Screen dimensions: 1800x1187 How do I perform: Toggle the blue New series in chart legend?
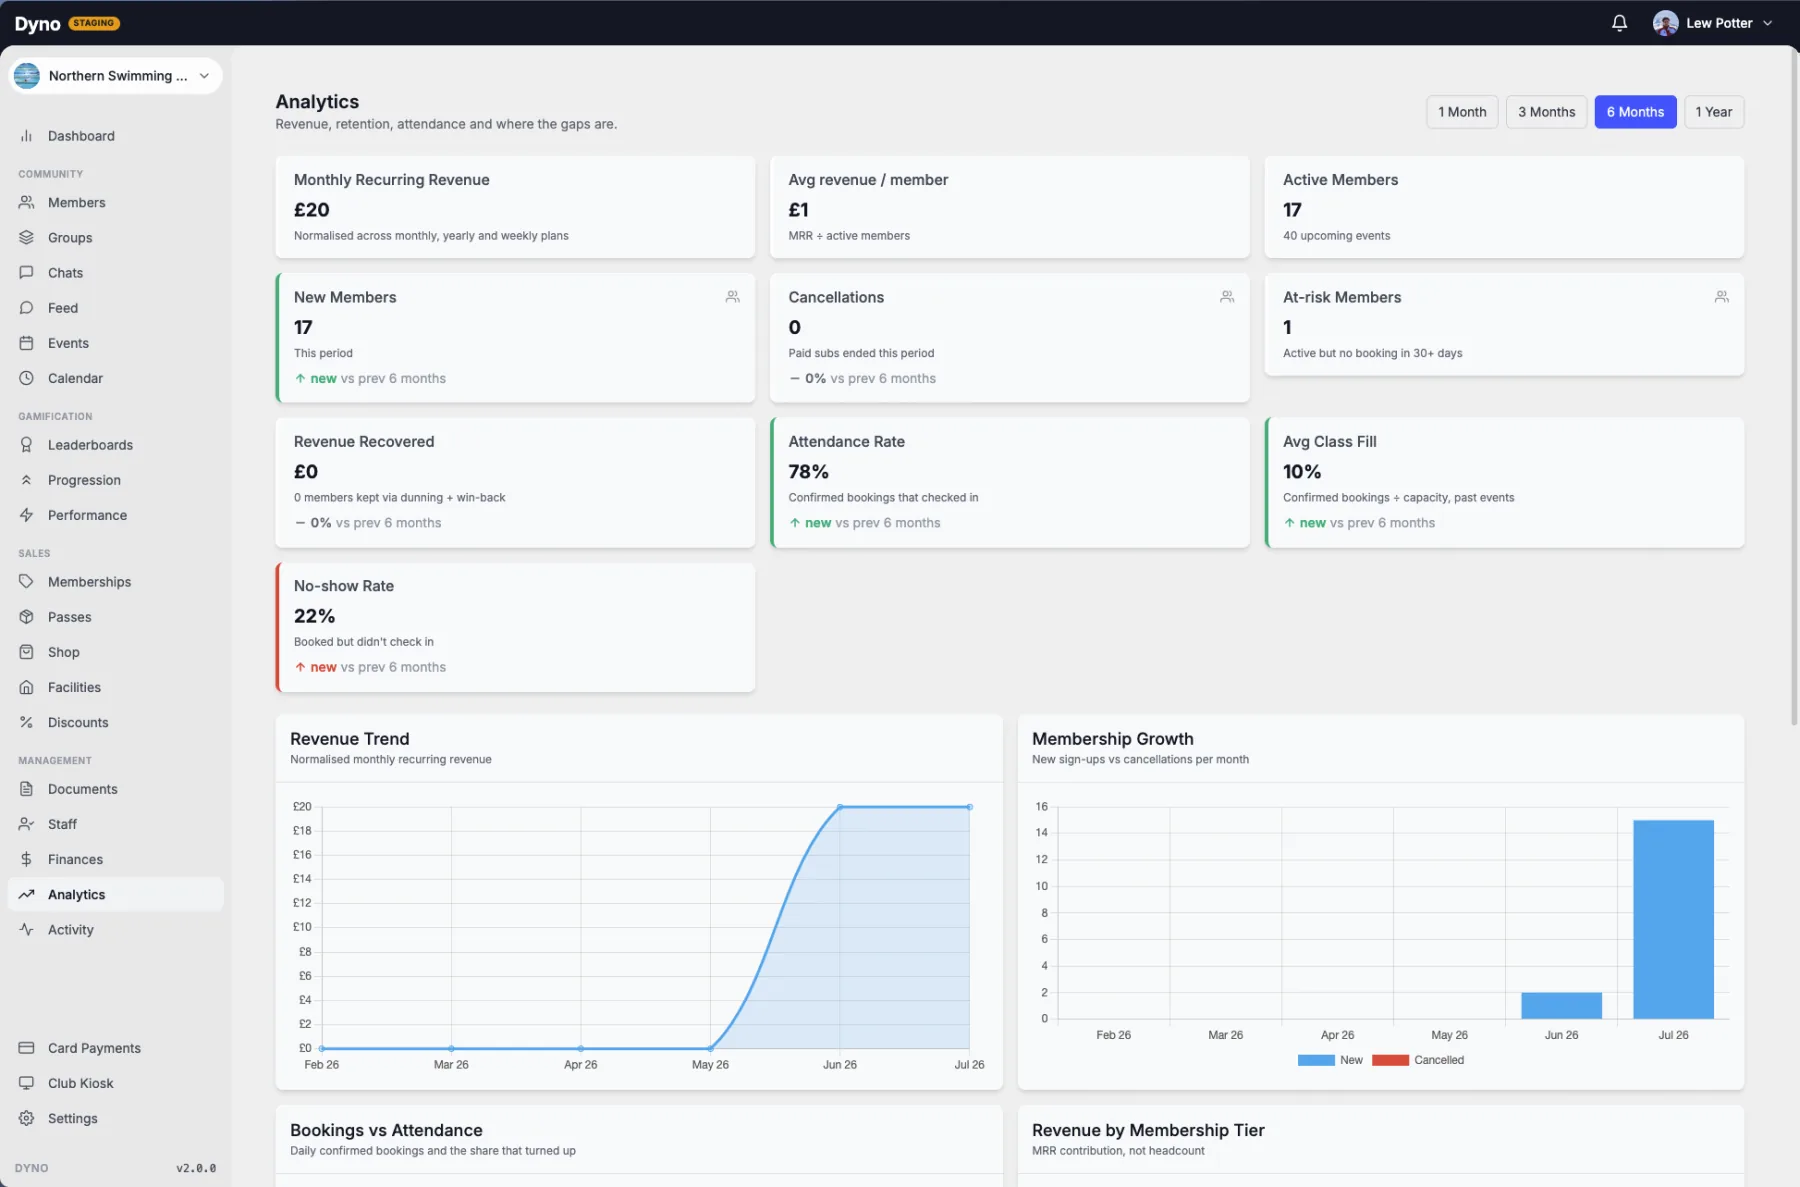(x=1330, y=1060)
